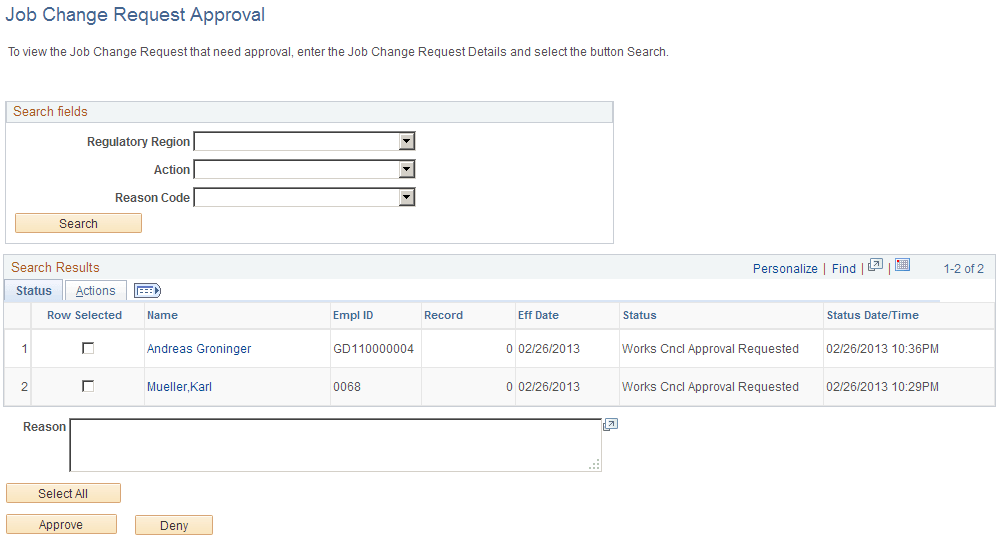Sort by Status Date/Time column header
The width and height of the screenshot is (1004, 544).
tap(872, 315)
